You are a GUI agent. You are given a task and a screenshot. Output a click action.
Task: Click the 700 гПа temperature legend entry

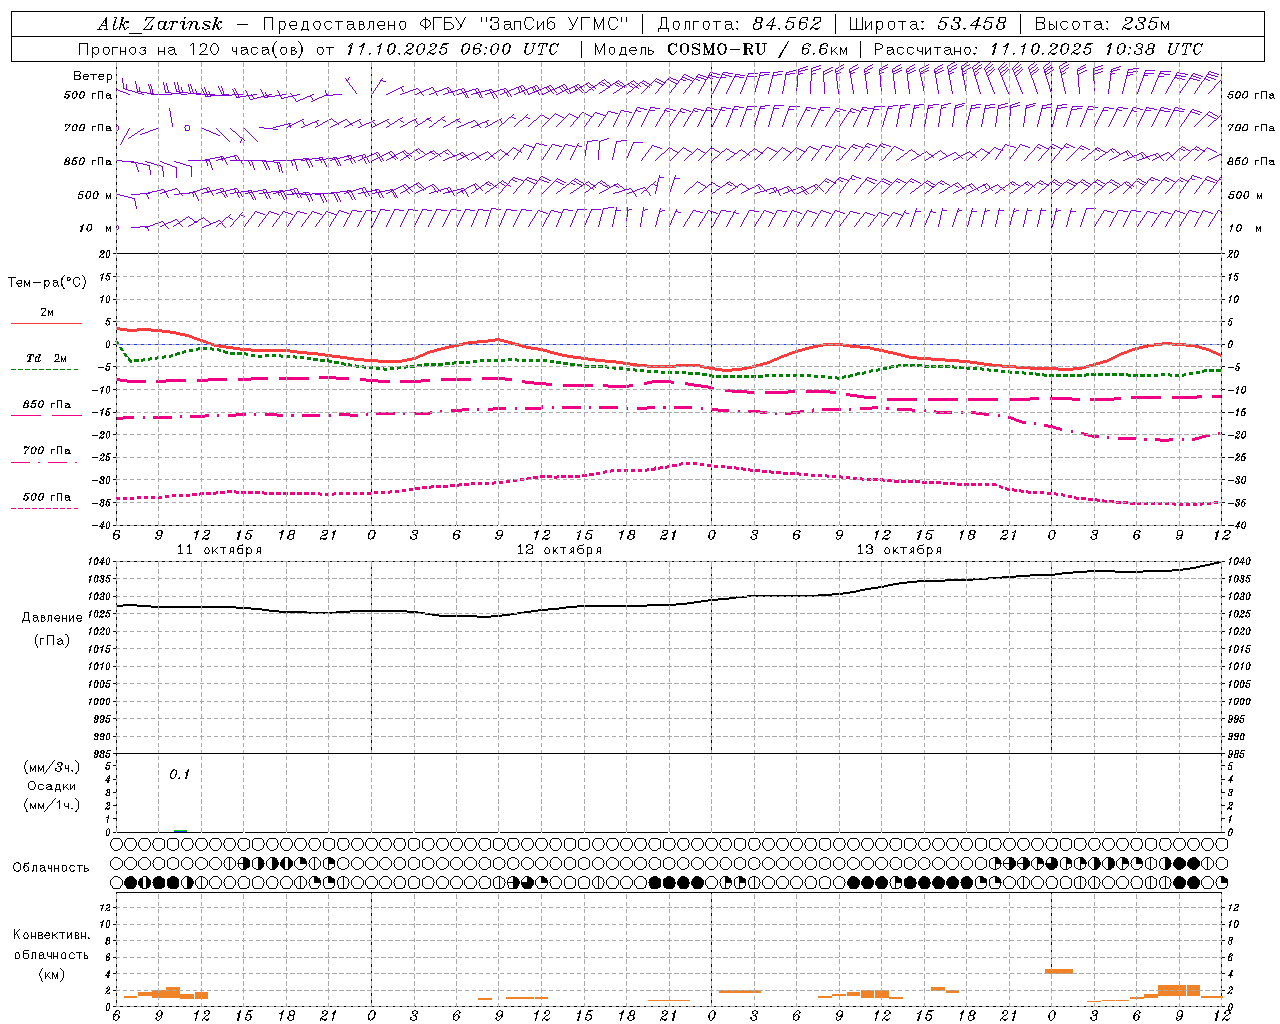click(47, 451)
